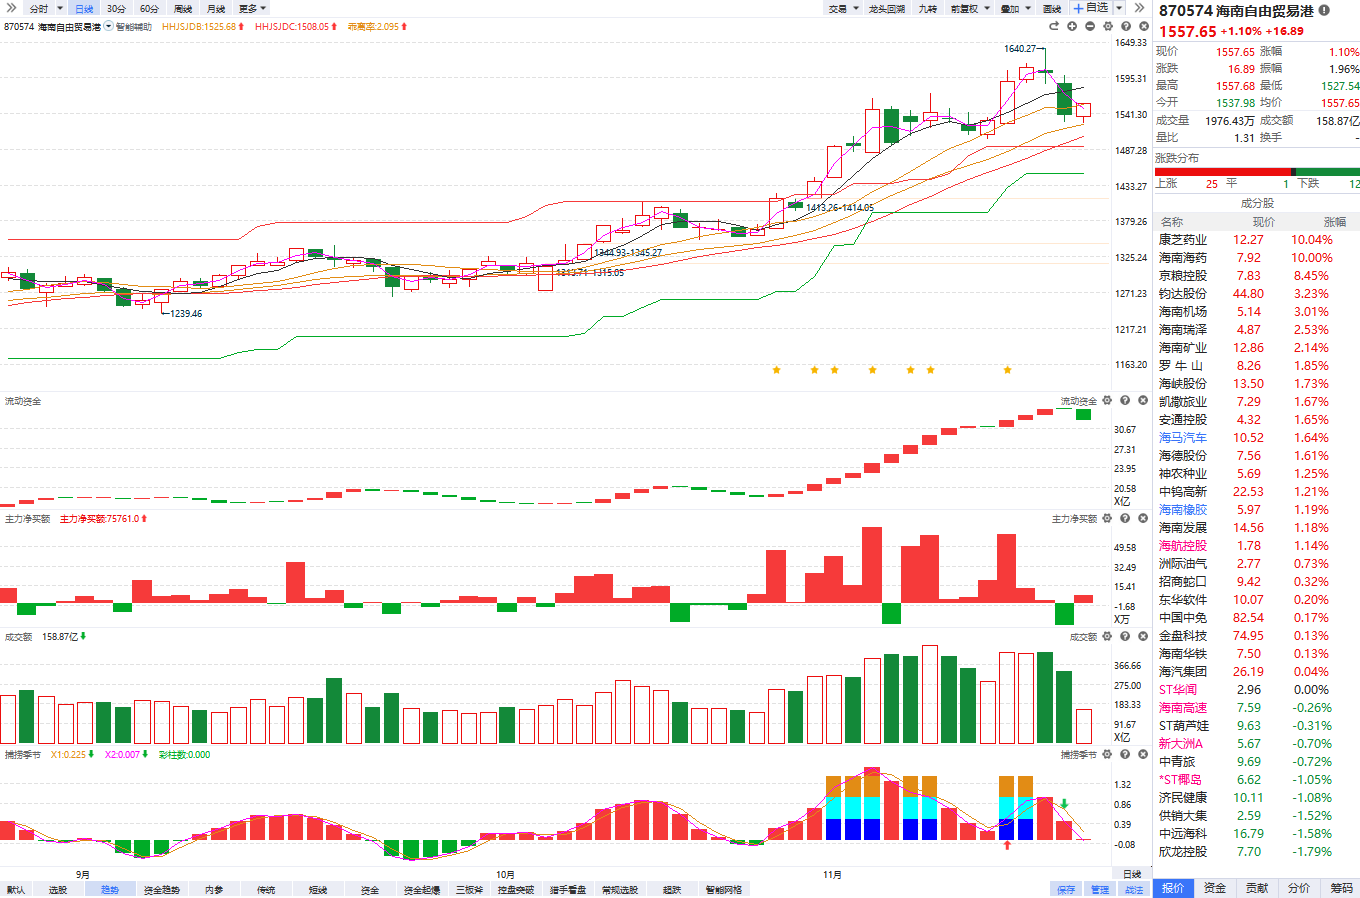Open main chart indicator settings gear

(1108, 26)
